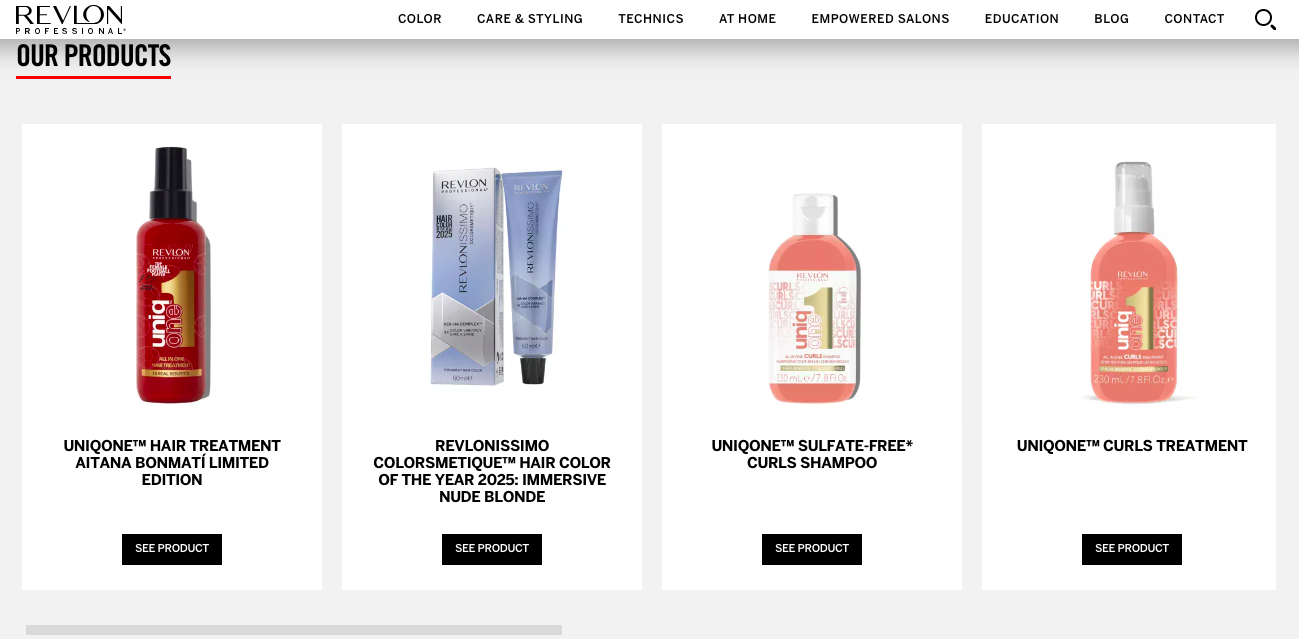The width and height of the screenshot is (1299, 639).
Task: See product for Revlonissimo Immersive Nude Blonde
Action: click(492, 549)
